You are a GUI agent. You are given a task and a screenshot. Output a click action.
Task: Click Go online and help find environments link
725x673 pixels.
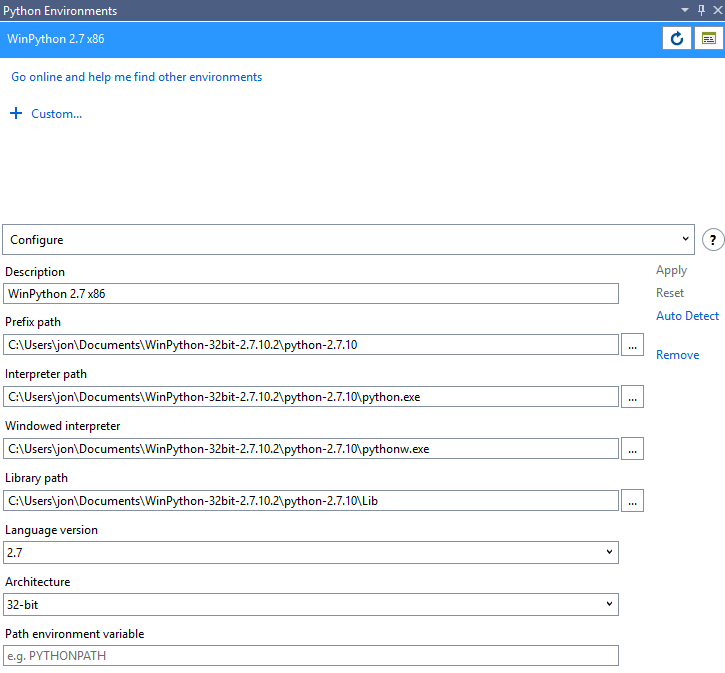(x=136, y=77)
